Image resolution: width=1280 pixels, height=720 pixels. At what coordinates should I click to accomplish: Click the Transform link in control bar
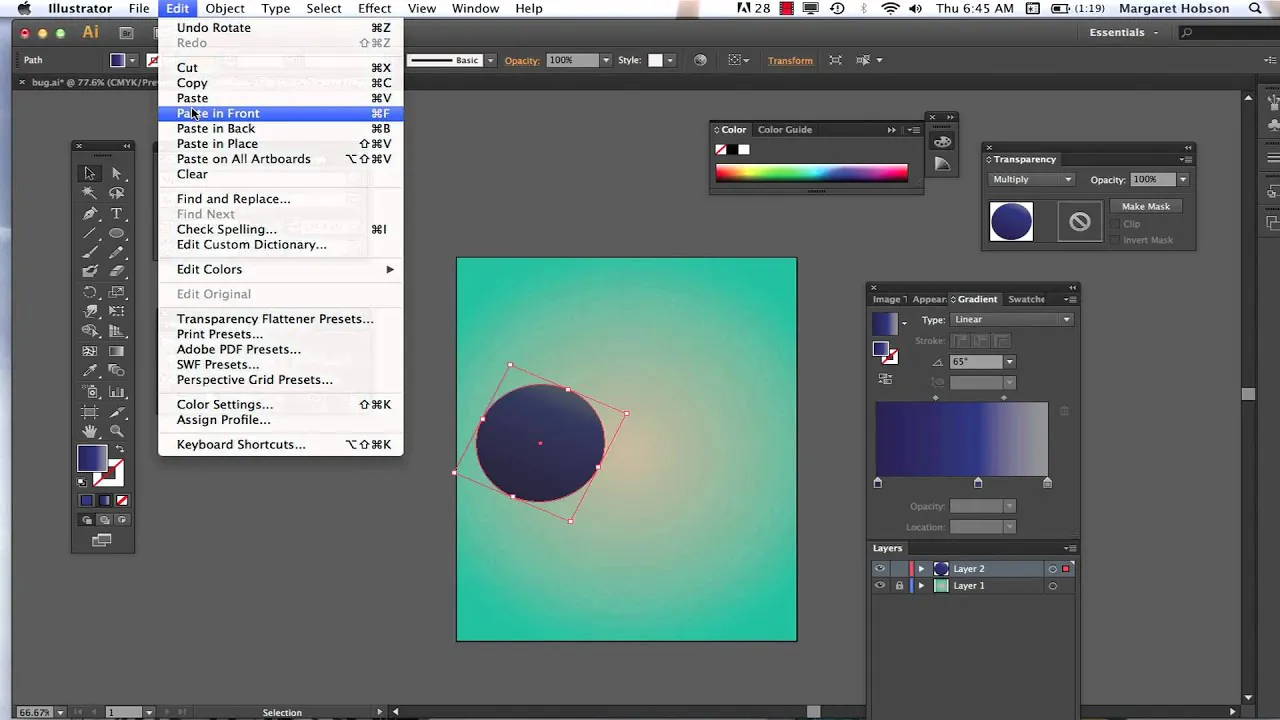[790, 60]
